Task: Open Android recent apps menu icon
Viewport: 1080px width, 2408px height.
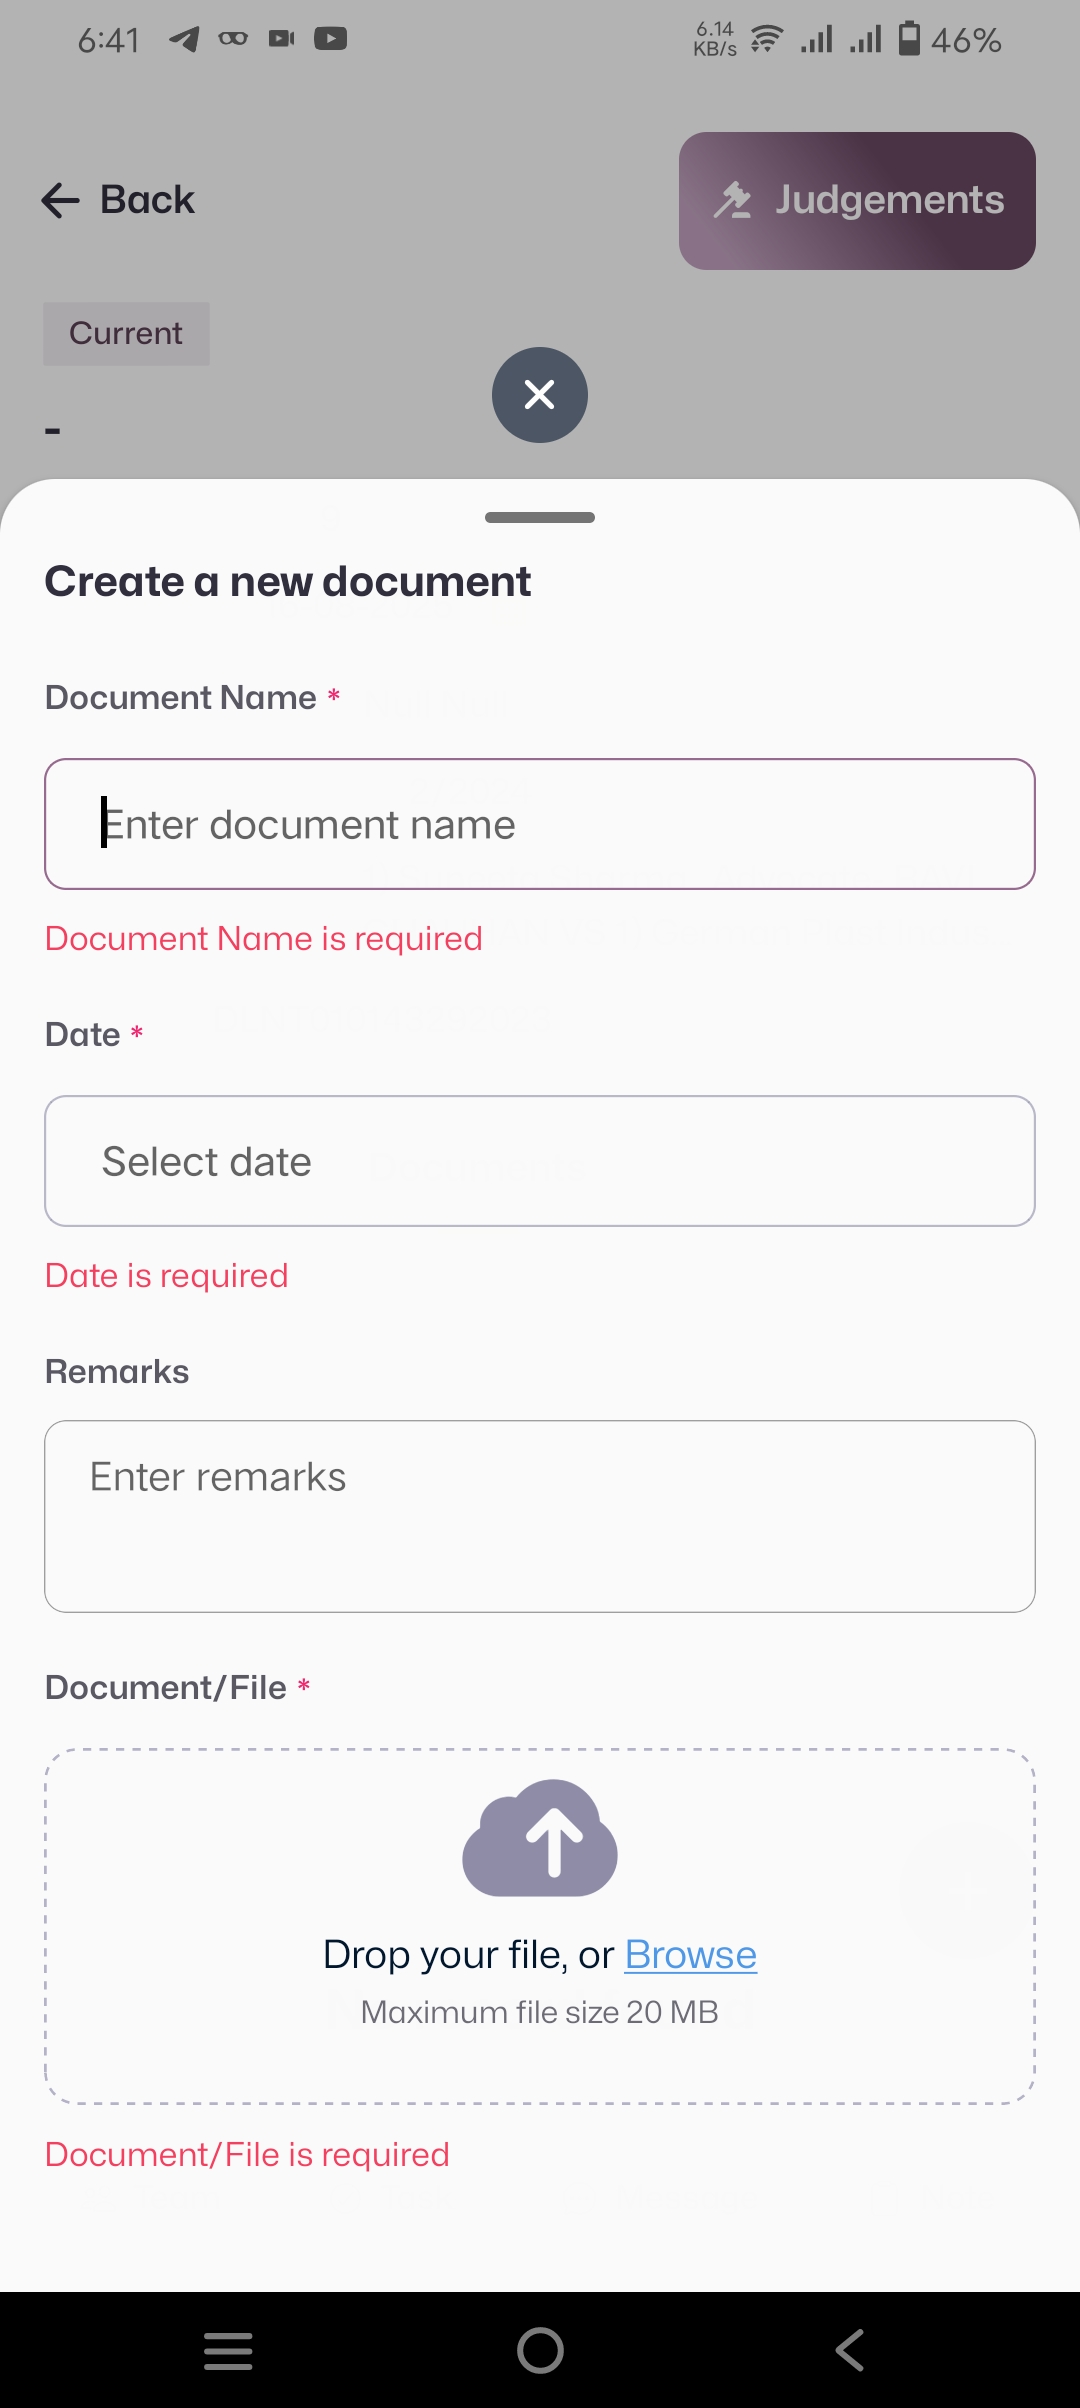Action: (228, 2350)
